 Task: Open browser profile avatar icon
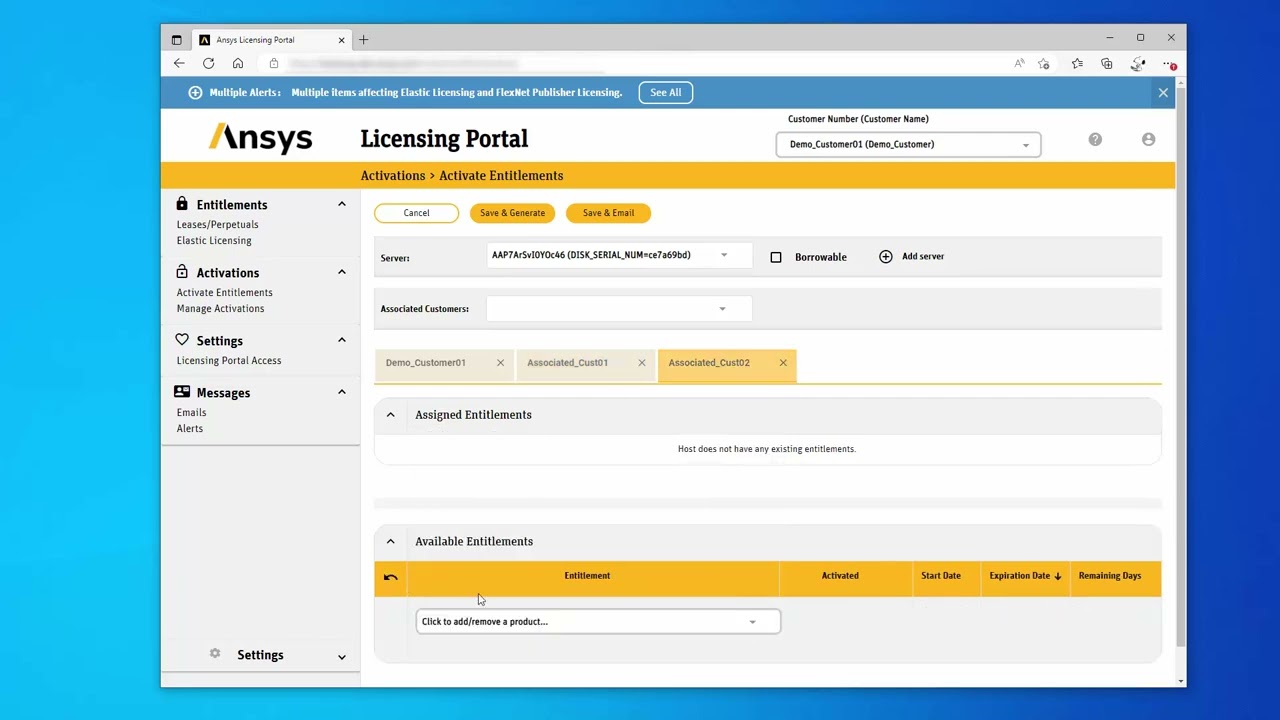pos(1138,64)
